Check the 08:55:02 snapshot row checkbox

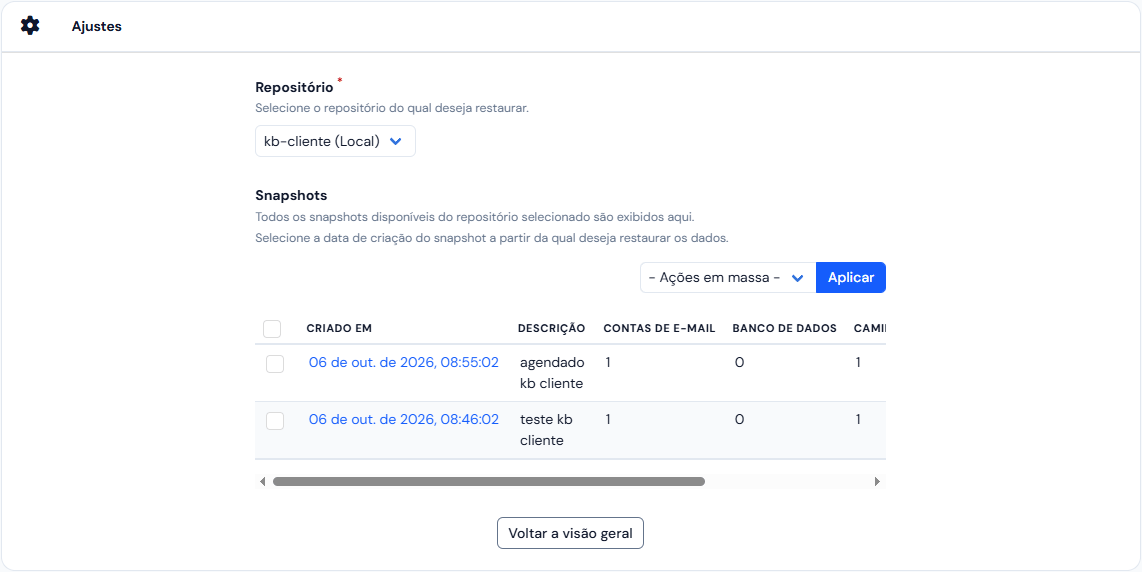(x=275, y=364)
